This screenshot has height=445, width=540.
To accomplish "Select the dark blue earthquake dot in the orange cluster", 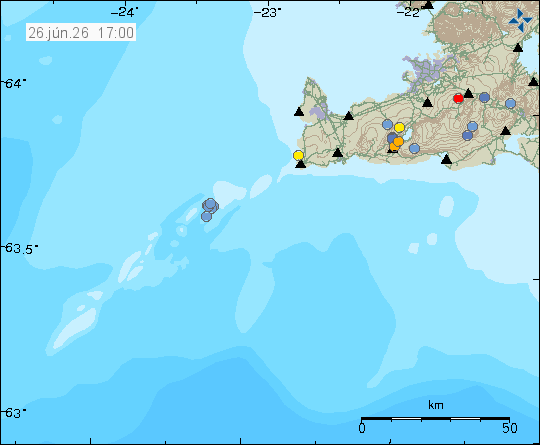I will 392,138.
